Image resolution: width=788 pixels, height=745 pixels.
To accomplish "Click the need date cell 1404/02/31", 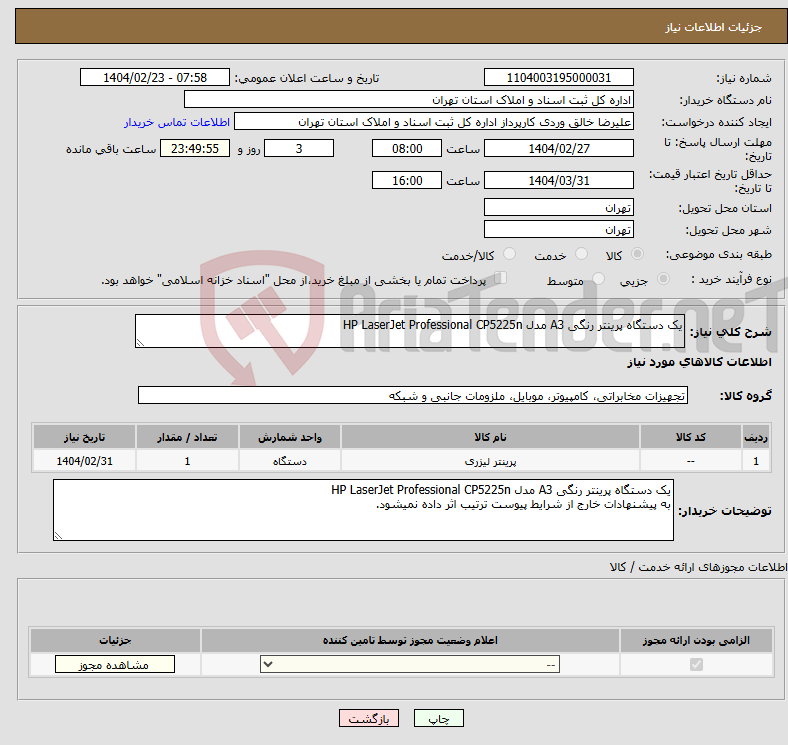I will 84,461.
